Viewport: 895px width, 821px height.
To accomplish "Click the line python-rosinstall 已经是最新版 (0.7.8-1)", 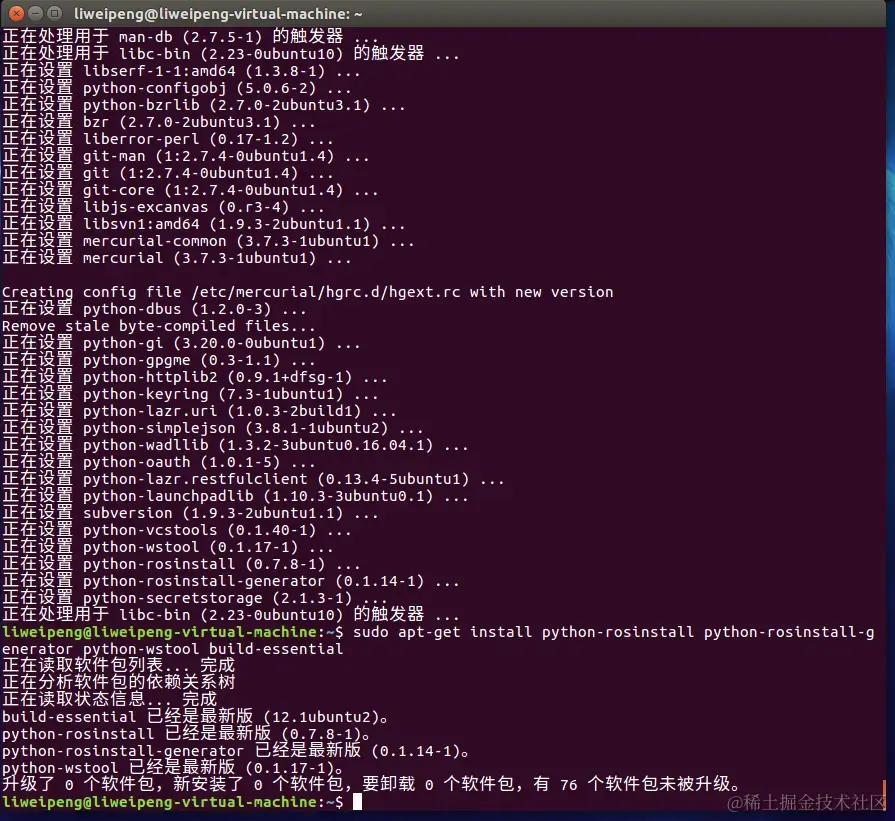I will [187, 734].
